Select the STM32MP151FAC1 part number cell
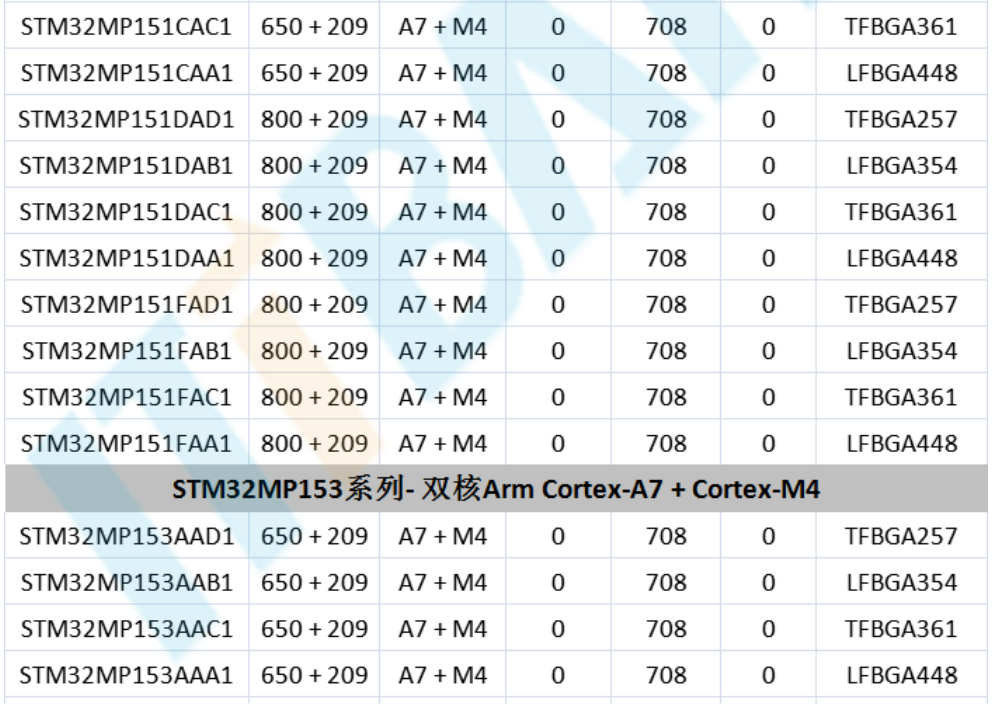 tap(127, 397)
